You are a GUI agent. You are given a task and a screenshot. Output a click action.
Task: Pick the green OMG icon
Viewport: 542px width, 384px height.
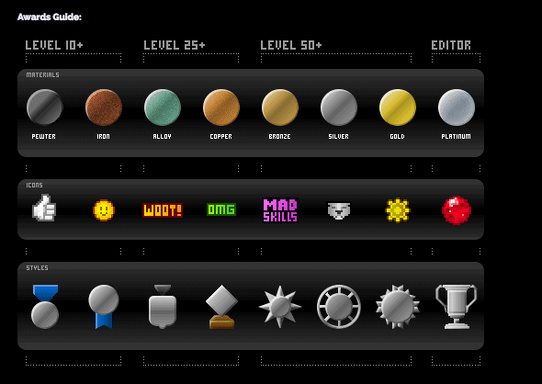(x=221, y=209)
